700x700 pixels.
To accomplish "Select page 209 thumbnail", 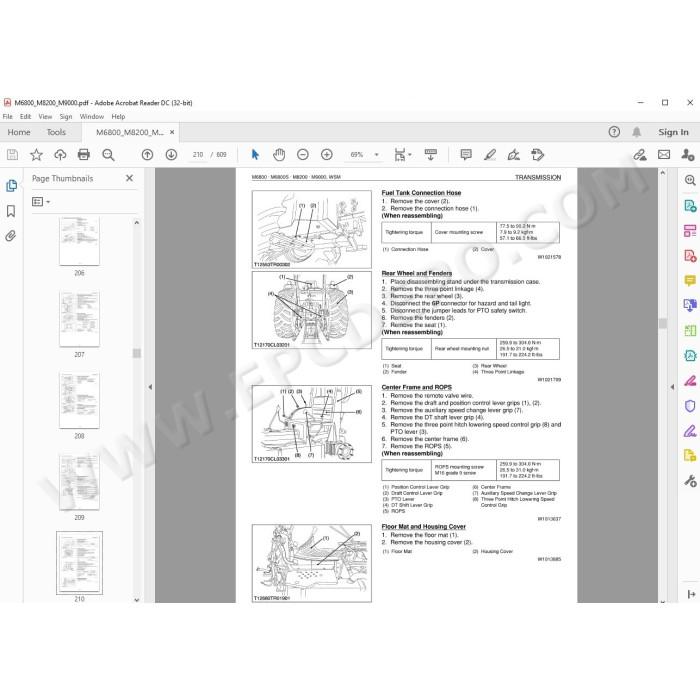I will [79, 482].
